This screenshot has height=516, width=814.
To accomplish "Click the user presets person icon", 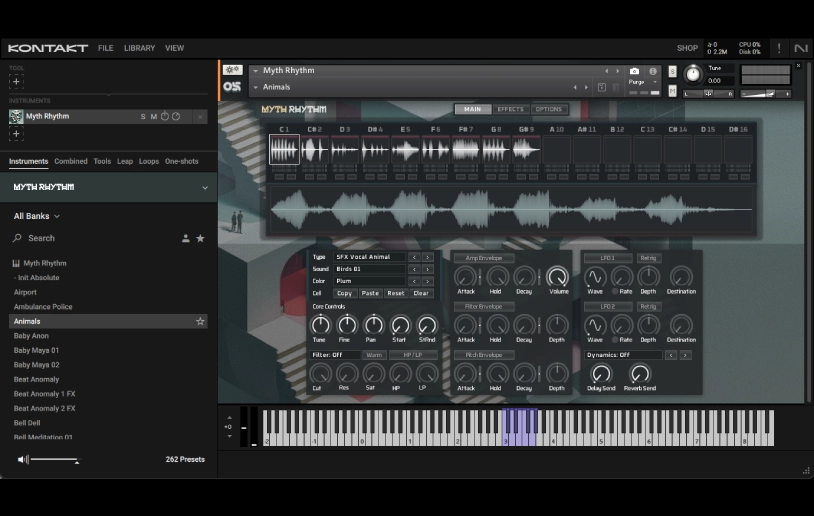I will (185, 238).
